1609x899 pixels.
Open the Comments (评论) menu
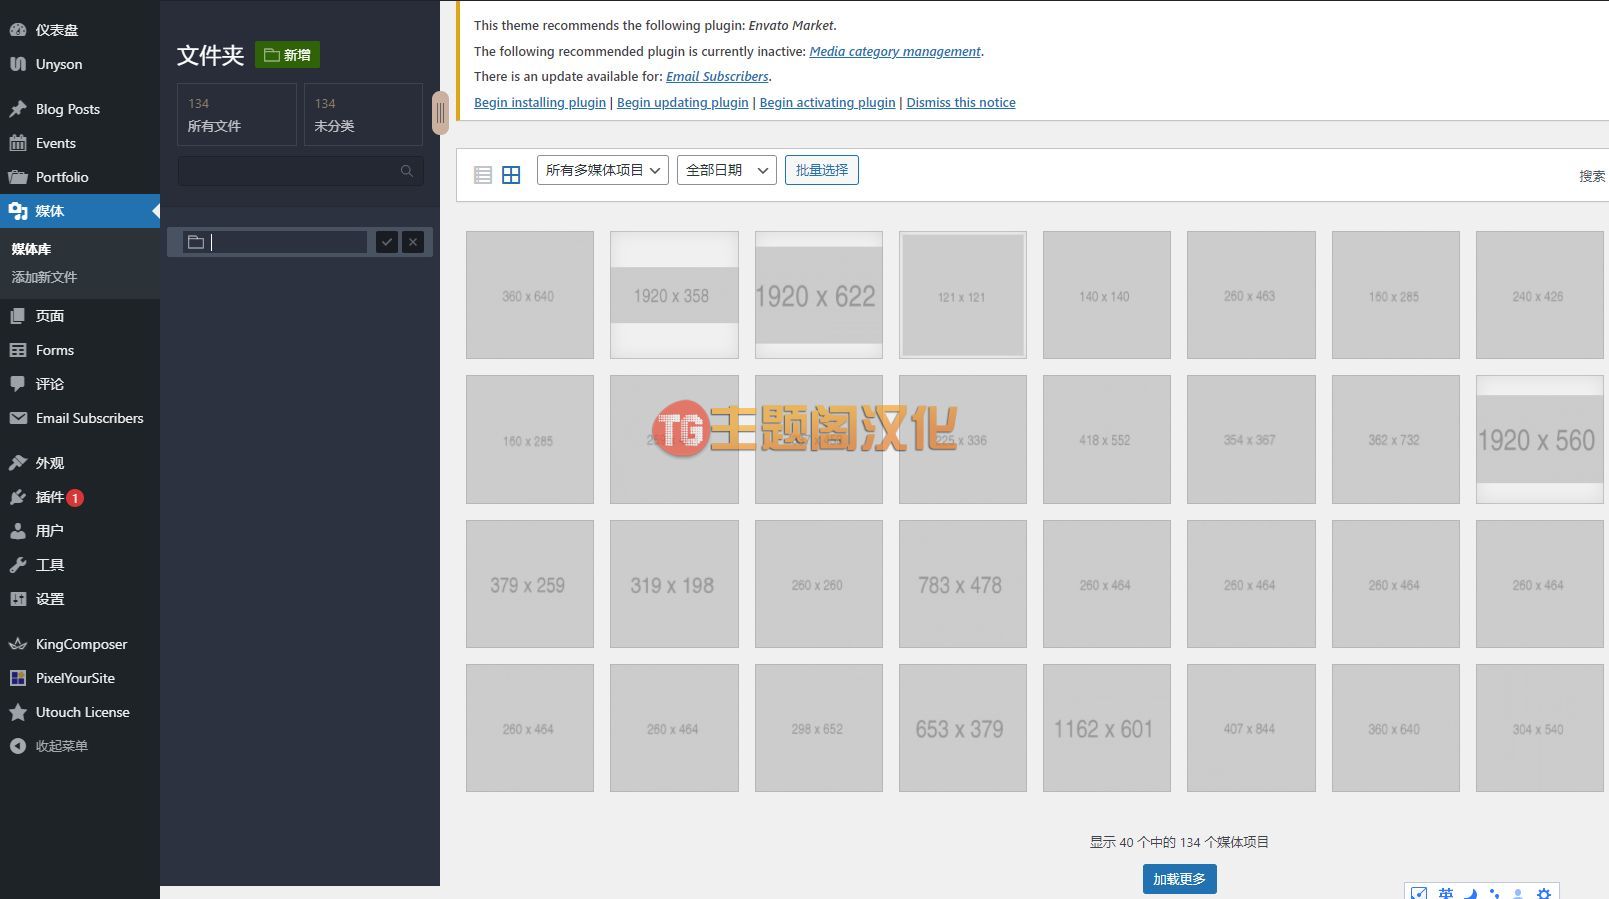point(80,384)
